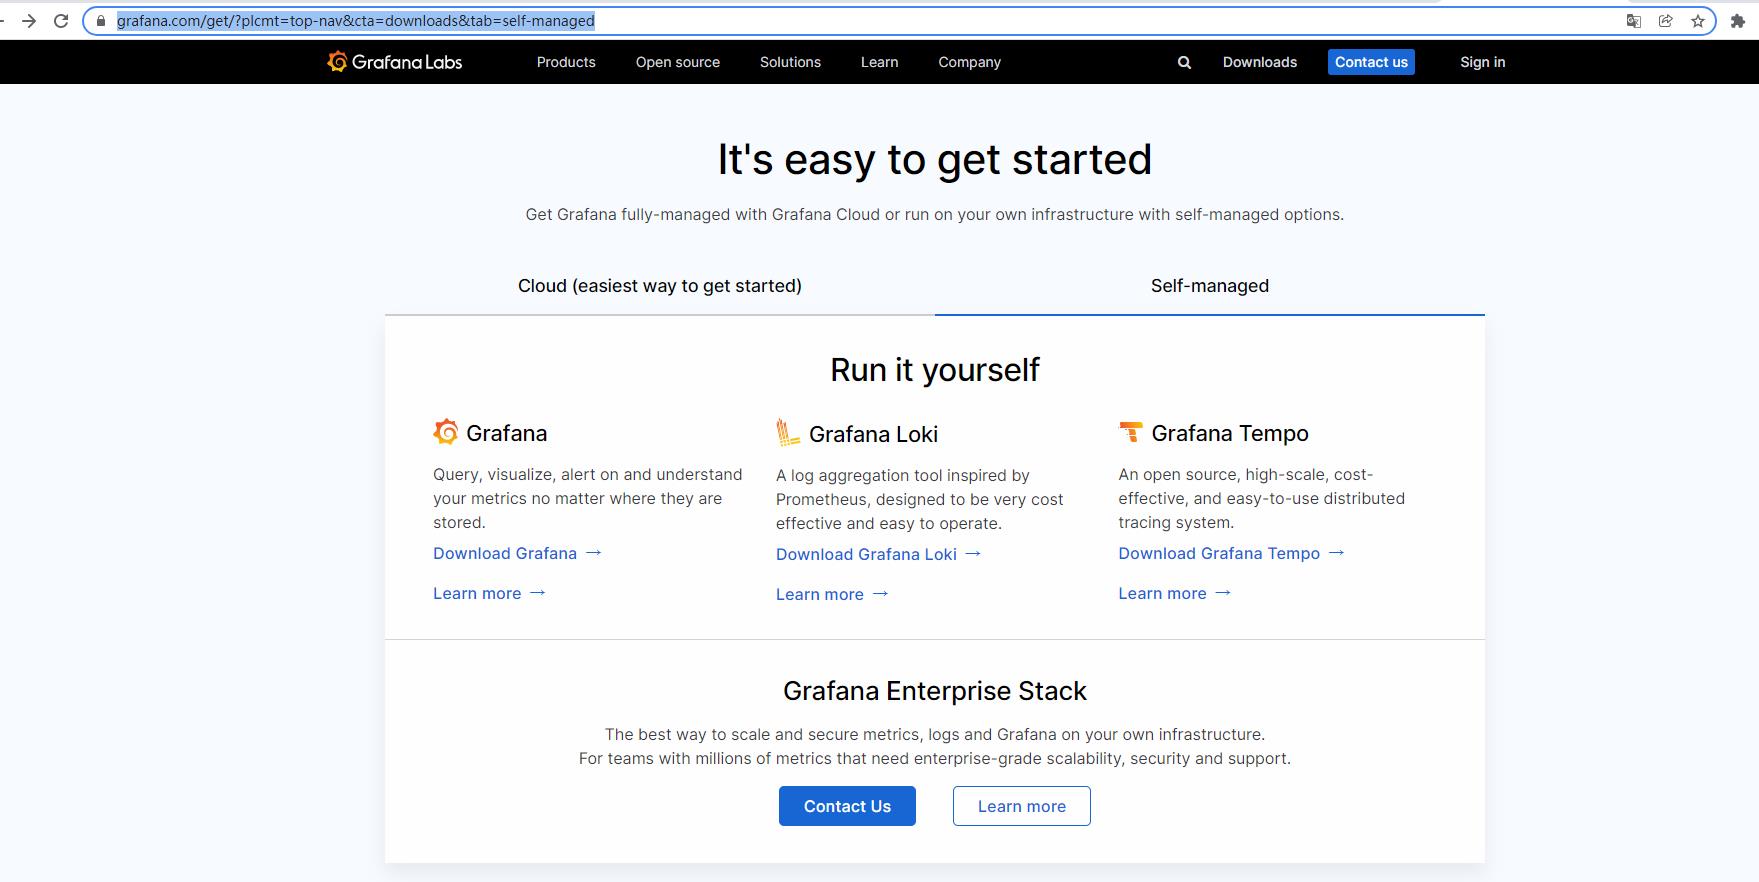1759x882 pixels.
Task: Open the Products menu
Action: coord(566,62)
